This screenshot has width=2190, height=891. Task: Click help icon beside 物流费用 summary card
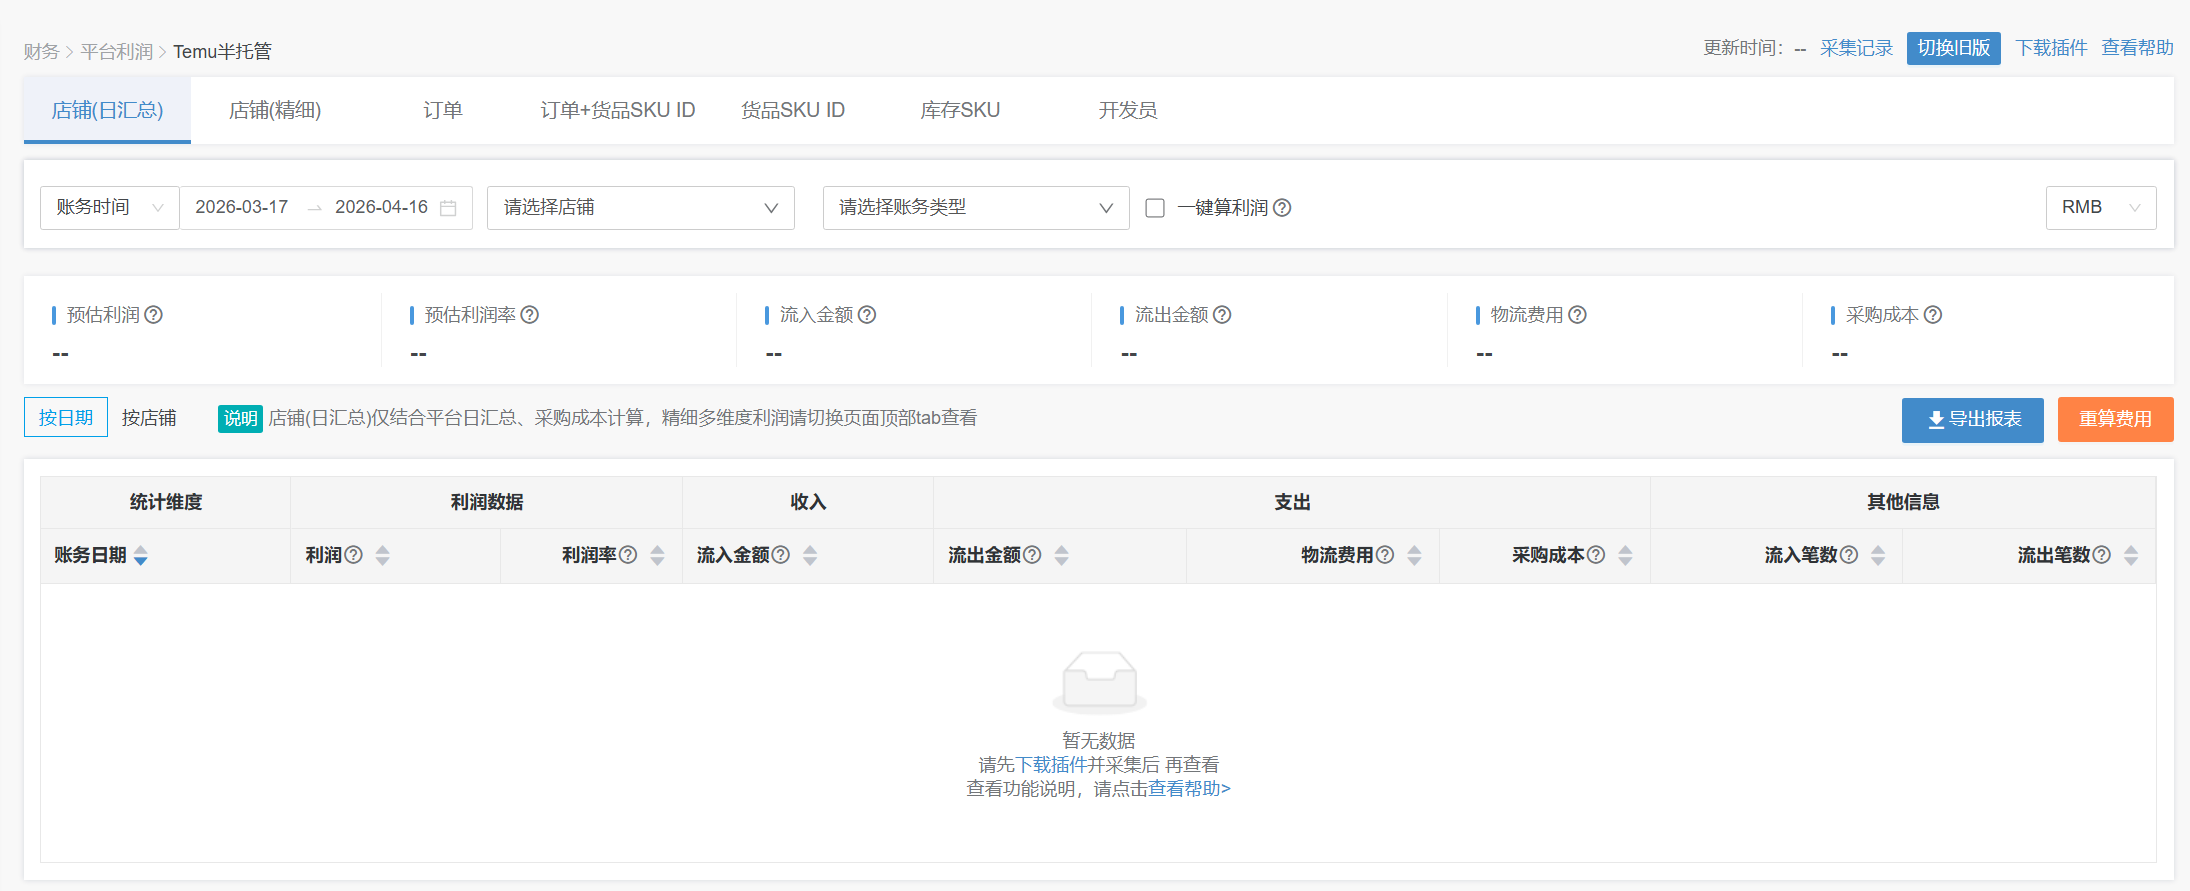click(1577, 315)
